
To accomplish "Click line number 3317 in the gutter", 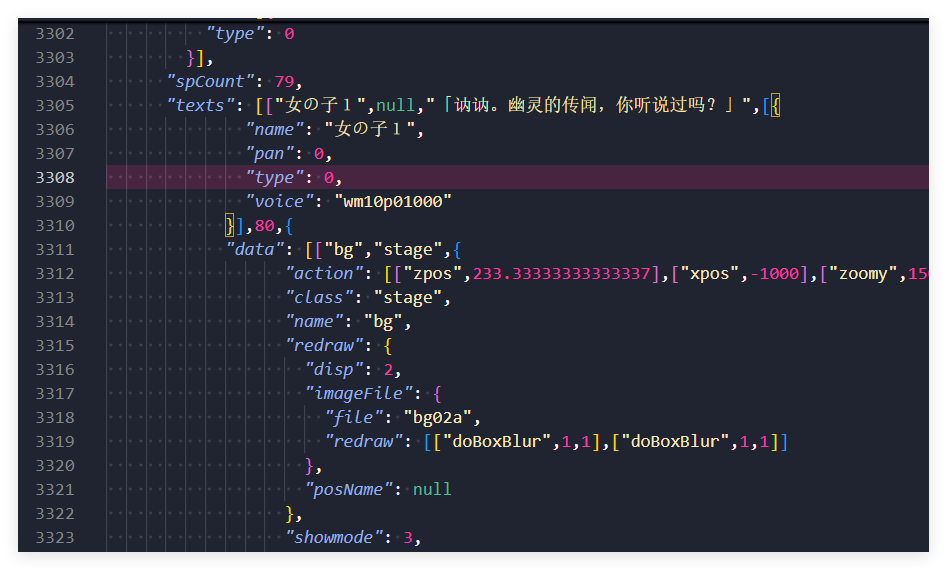I will click(x=54, y=394).
